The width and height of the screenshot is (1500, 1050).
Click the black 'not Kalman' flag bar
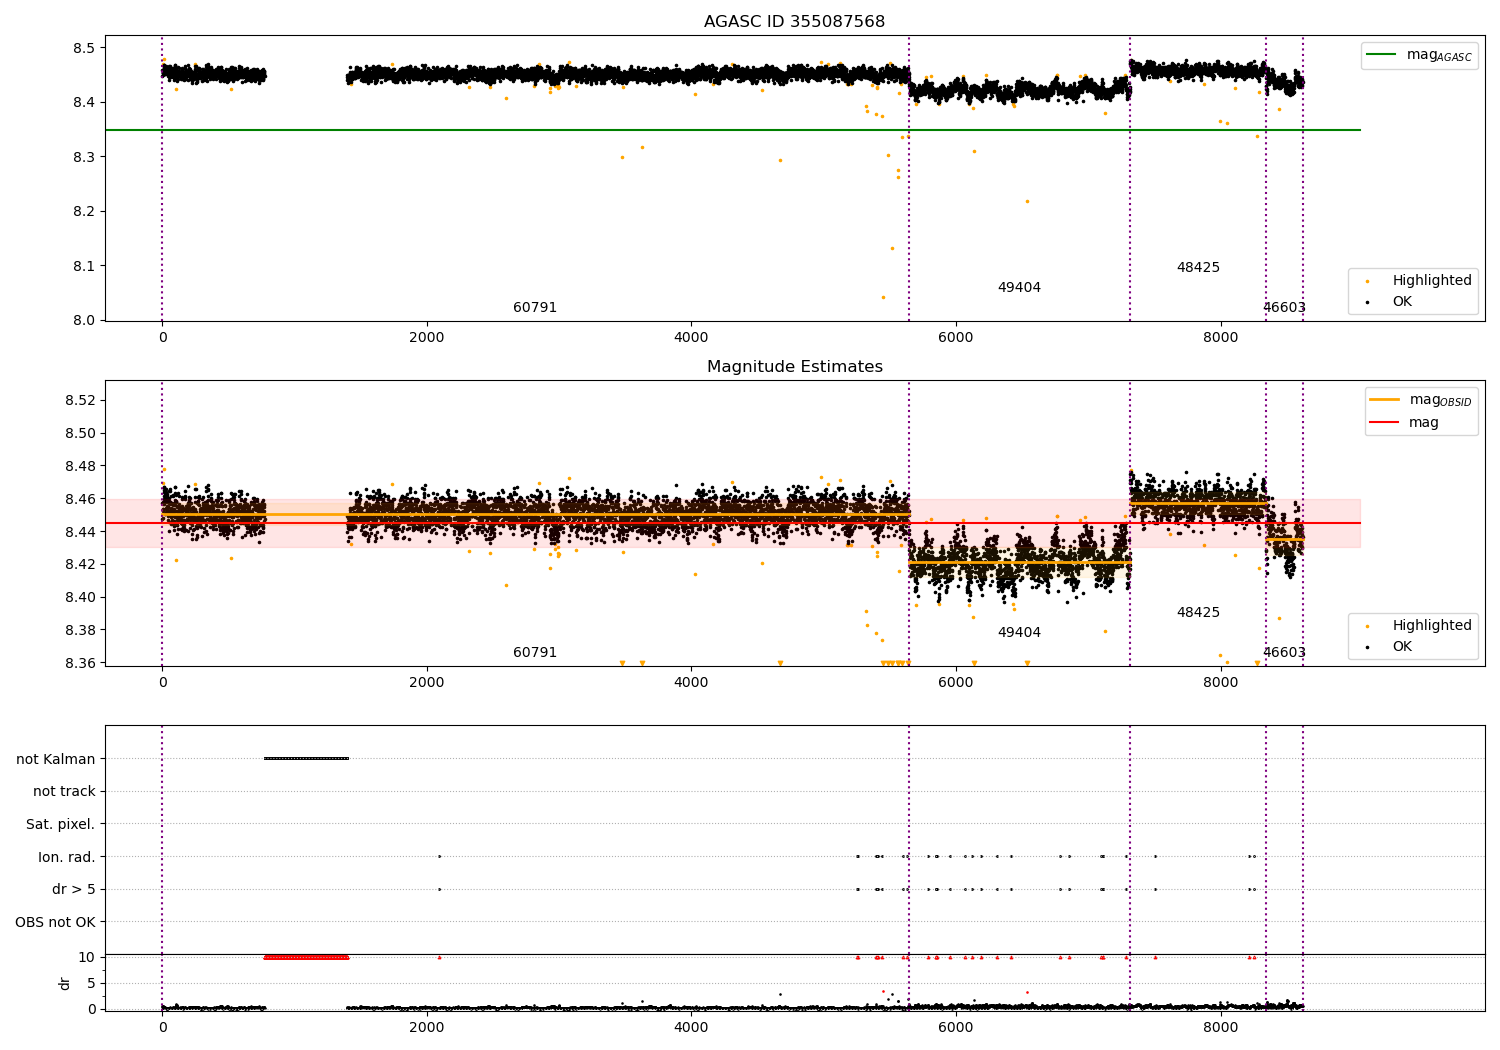[x=306, y=758]
